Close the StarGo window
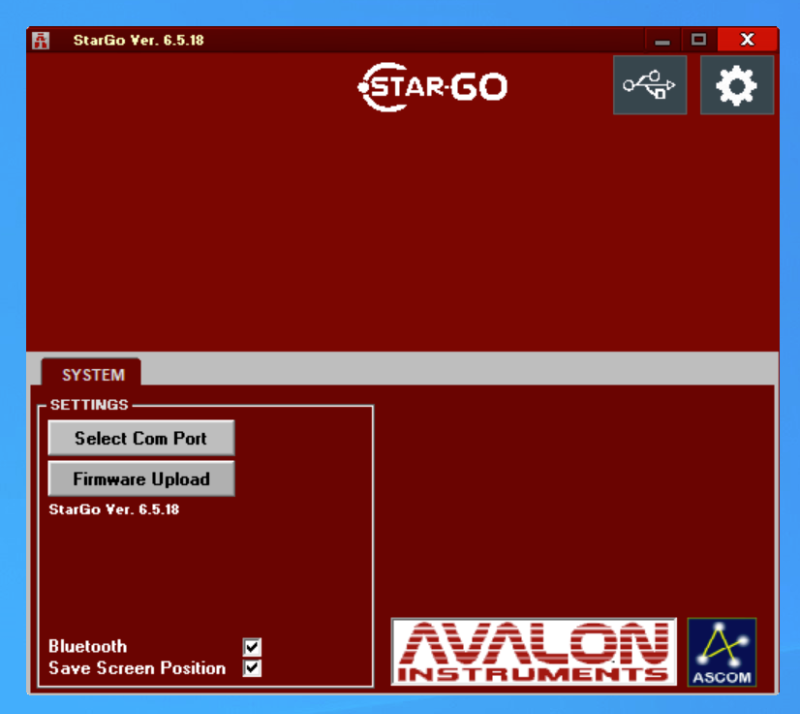Image resolution: width=800 pixels, height=714 pixels. pyautogui.click(x=747, y=39)
